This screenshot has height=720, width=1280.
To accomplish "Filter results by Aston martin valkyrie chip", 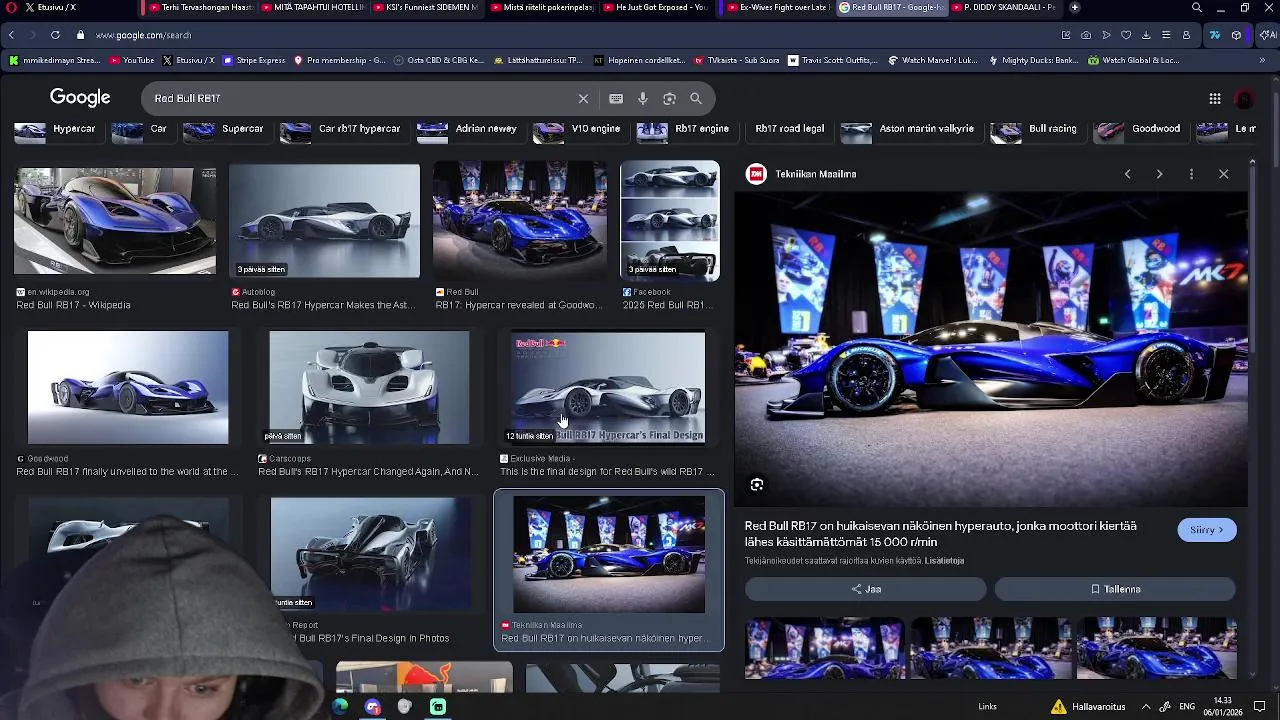I will (914, 129).
